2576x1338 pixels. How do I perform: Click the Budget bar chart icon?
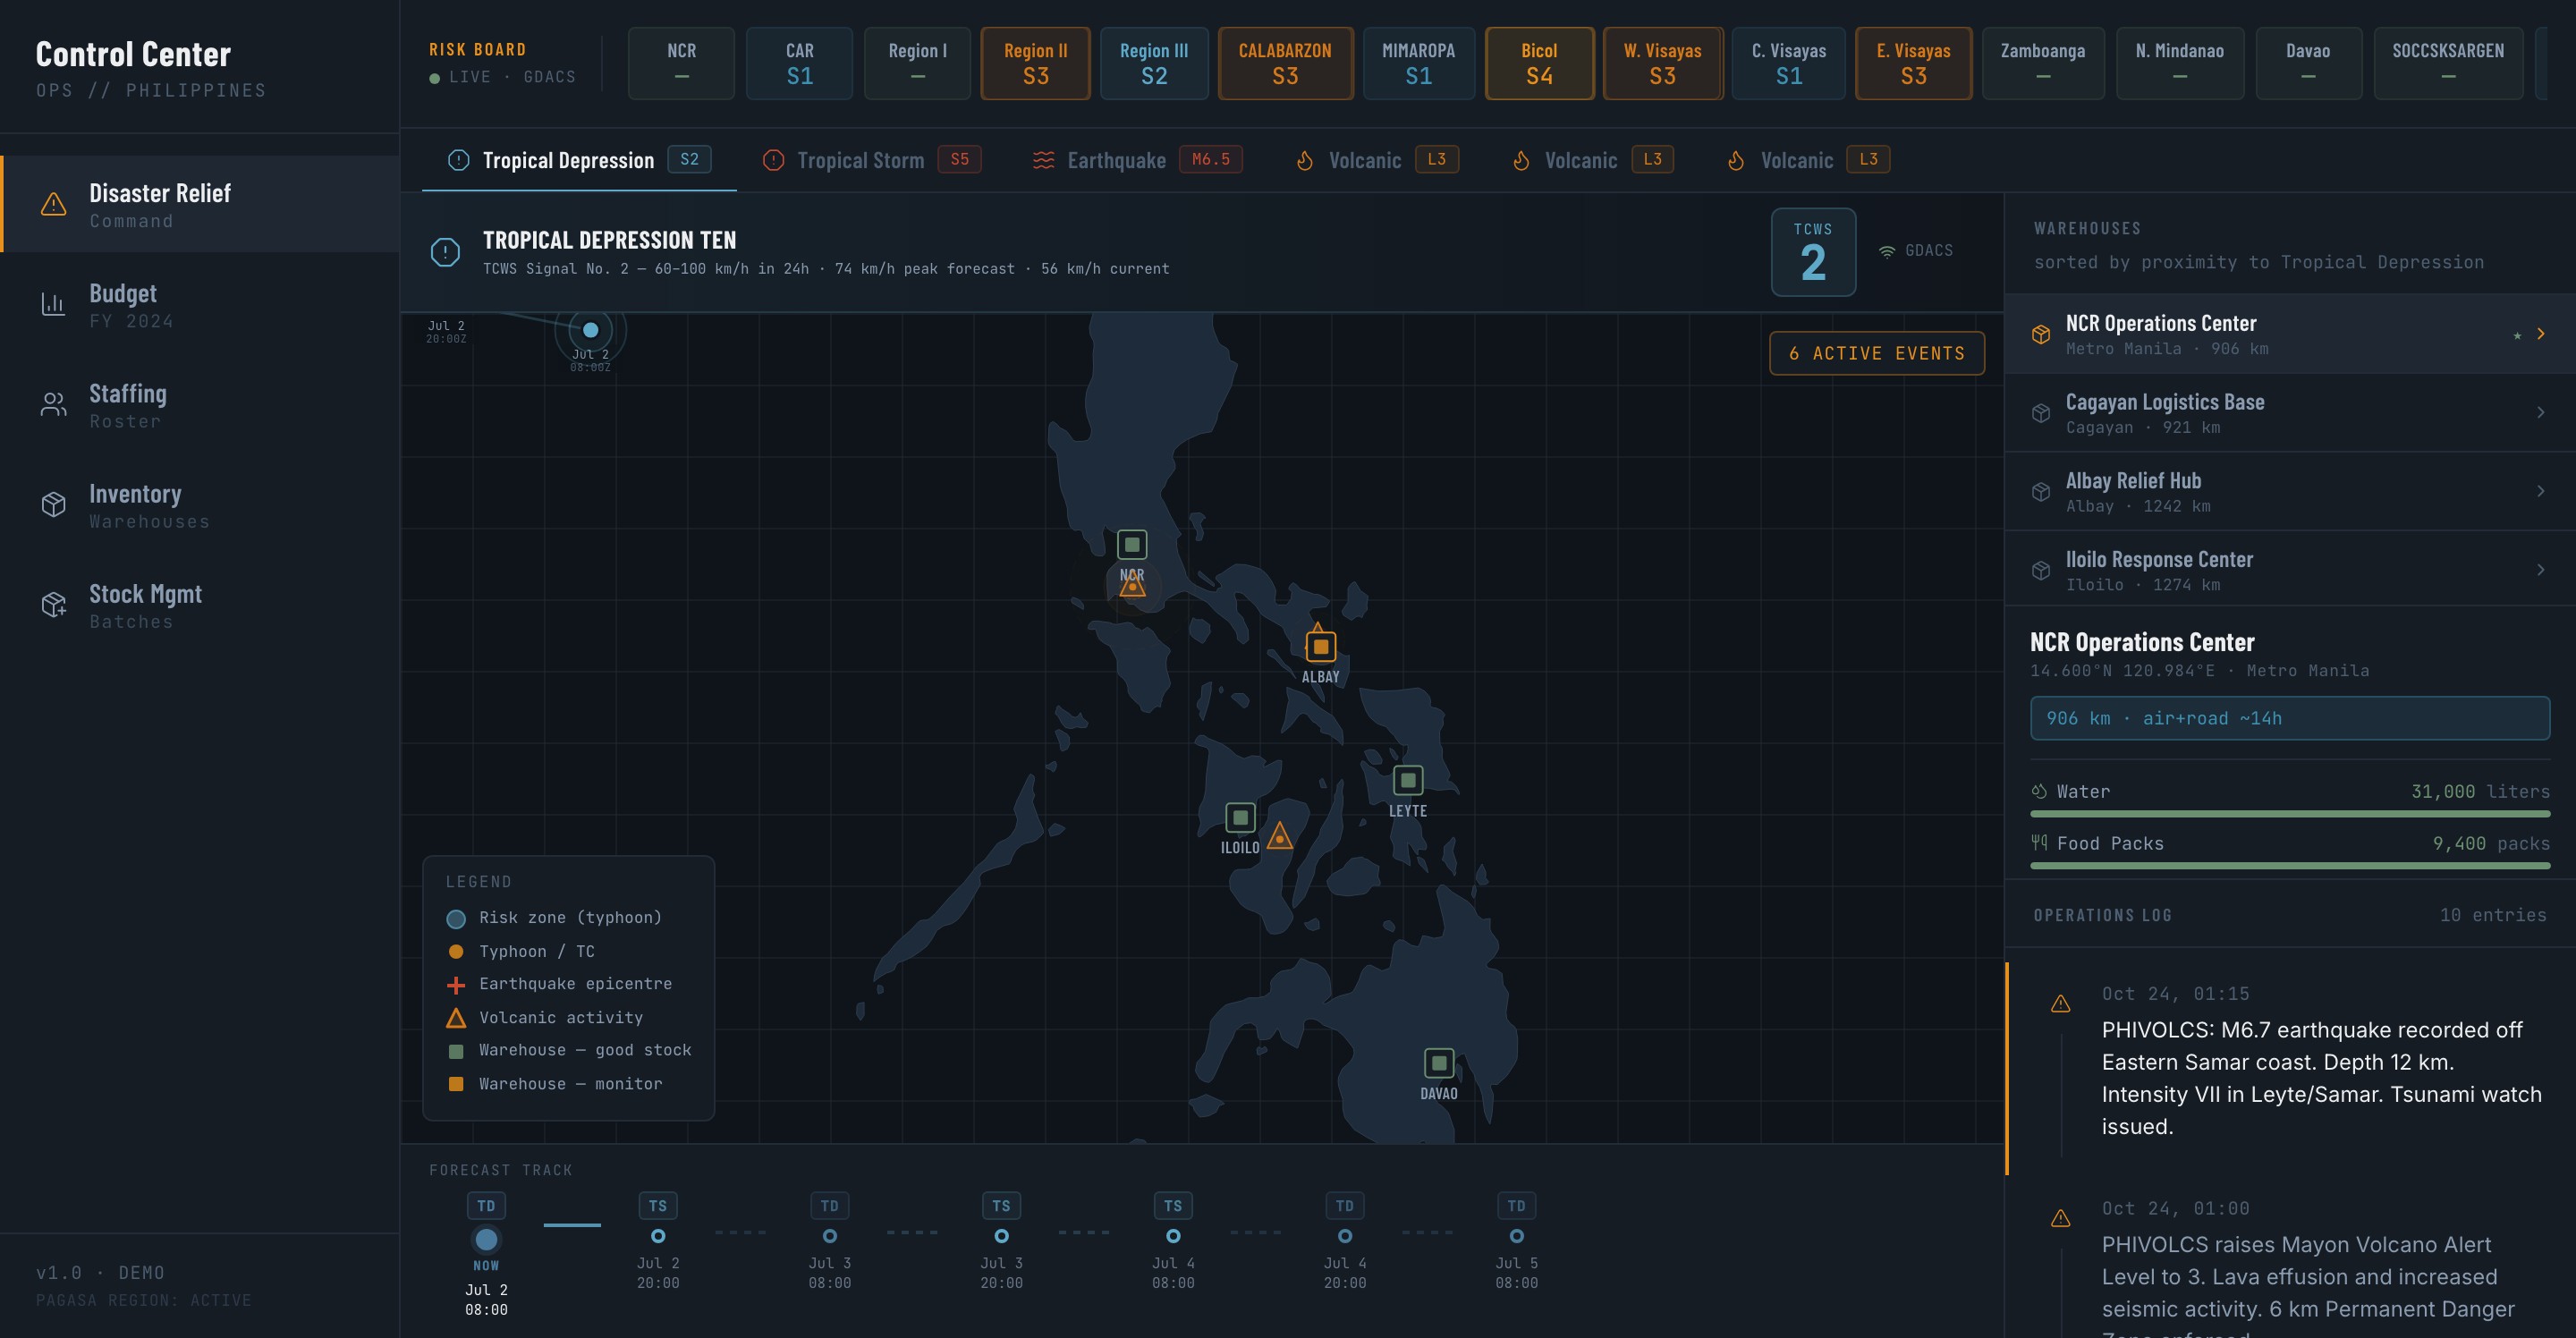point(53,304)
